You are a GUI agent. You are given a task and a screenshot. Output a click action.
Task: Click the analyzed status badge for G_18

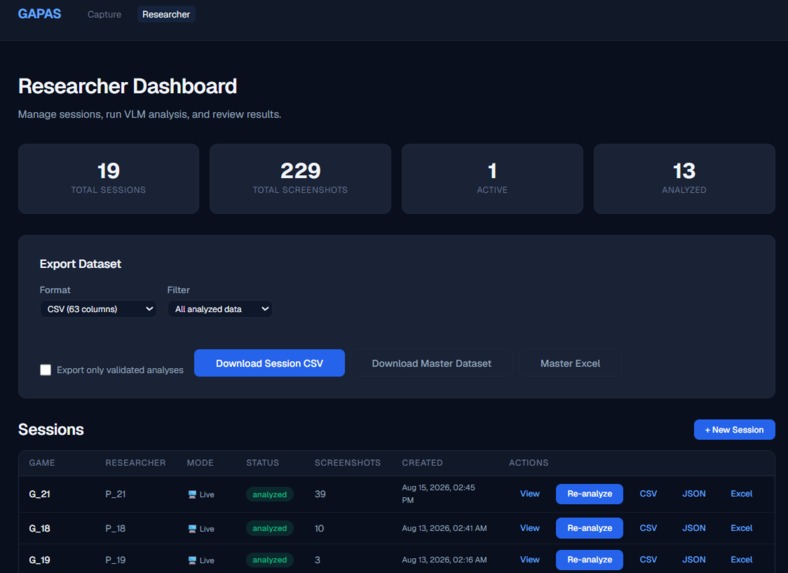[x=269, y=528]
